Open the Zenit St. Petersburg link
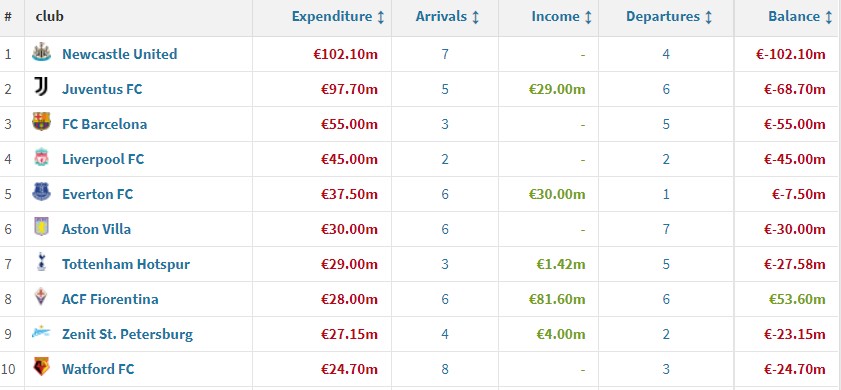 127,334
